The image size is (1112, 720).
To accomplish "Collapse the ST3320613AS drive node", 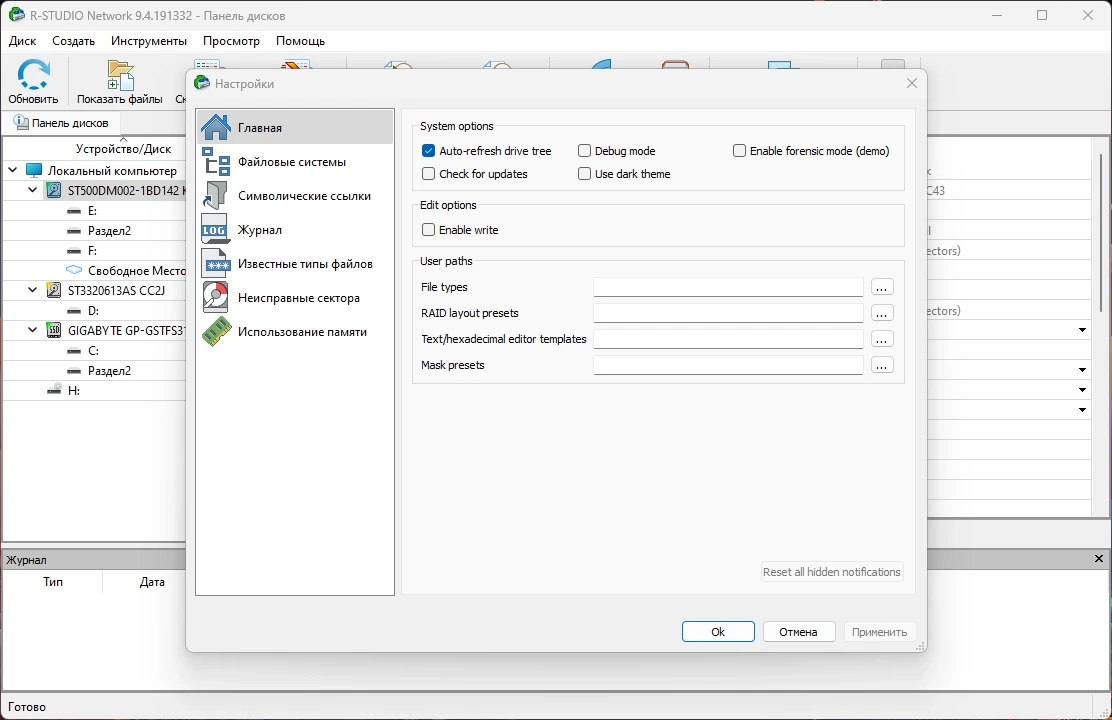I will (32, 290).
